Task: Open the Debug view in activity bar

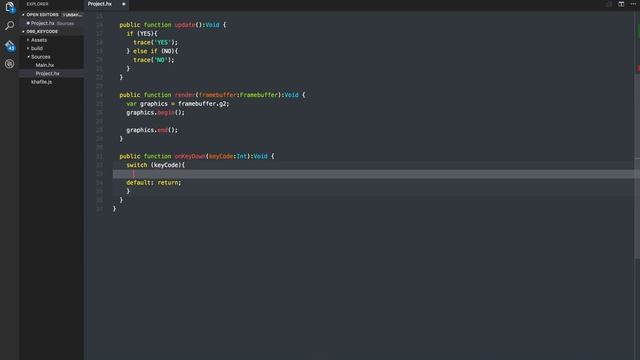Action: click(x=9, y=64)
